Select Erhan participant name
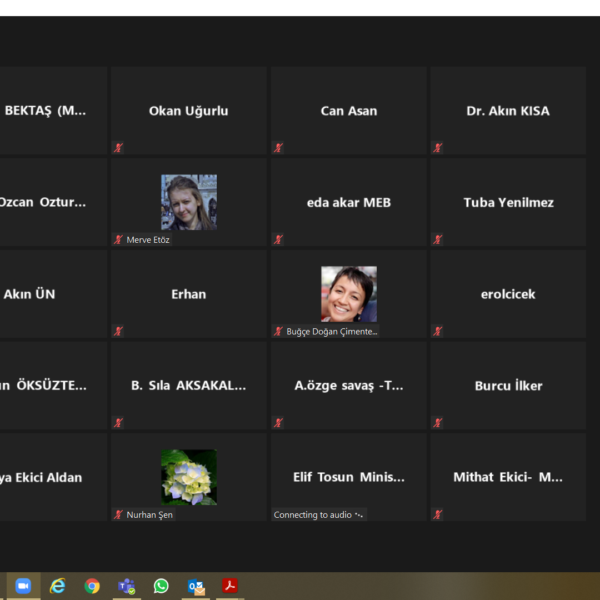 (x=189, y=294)
